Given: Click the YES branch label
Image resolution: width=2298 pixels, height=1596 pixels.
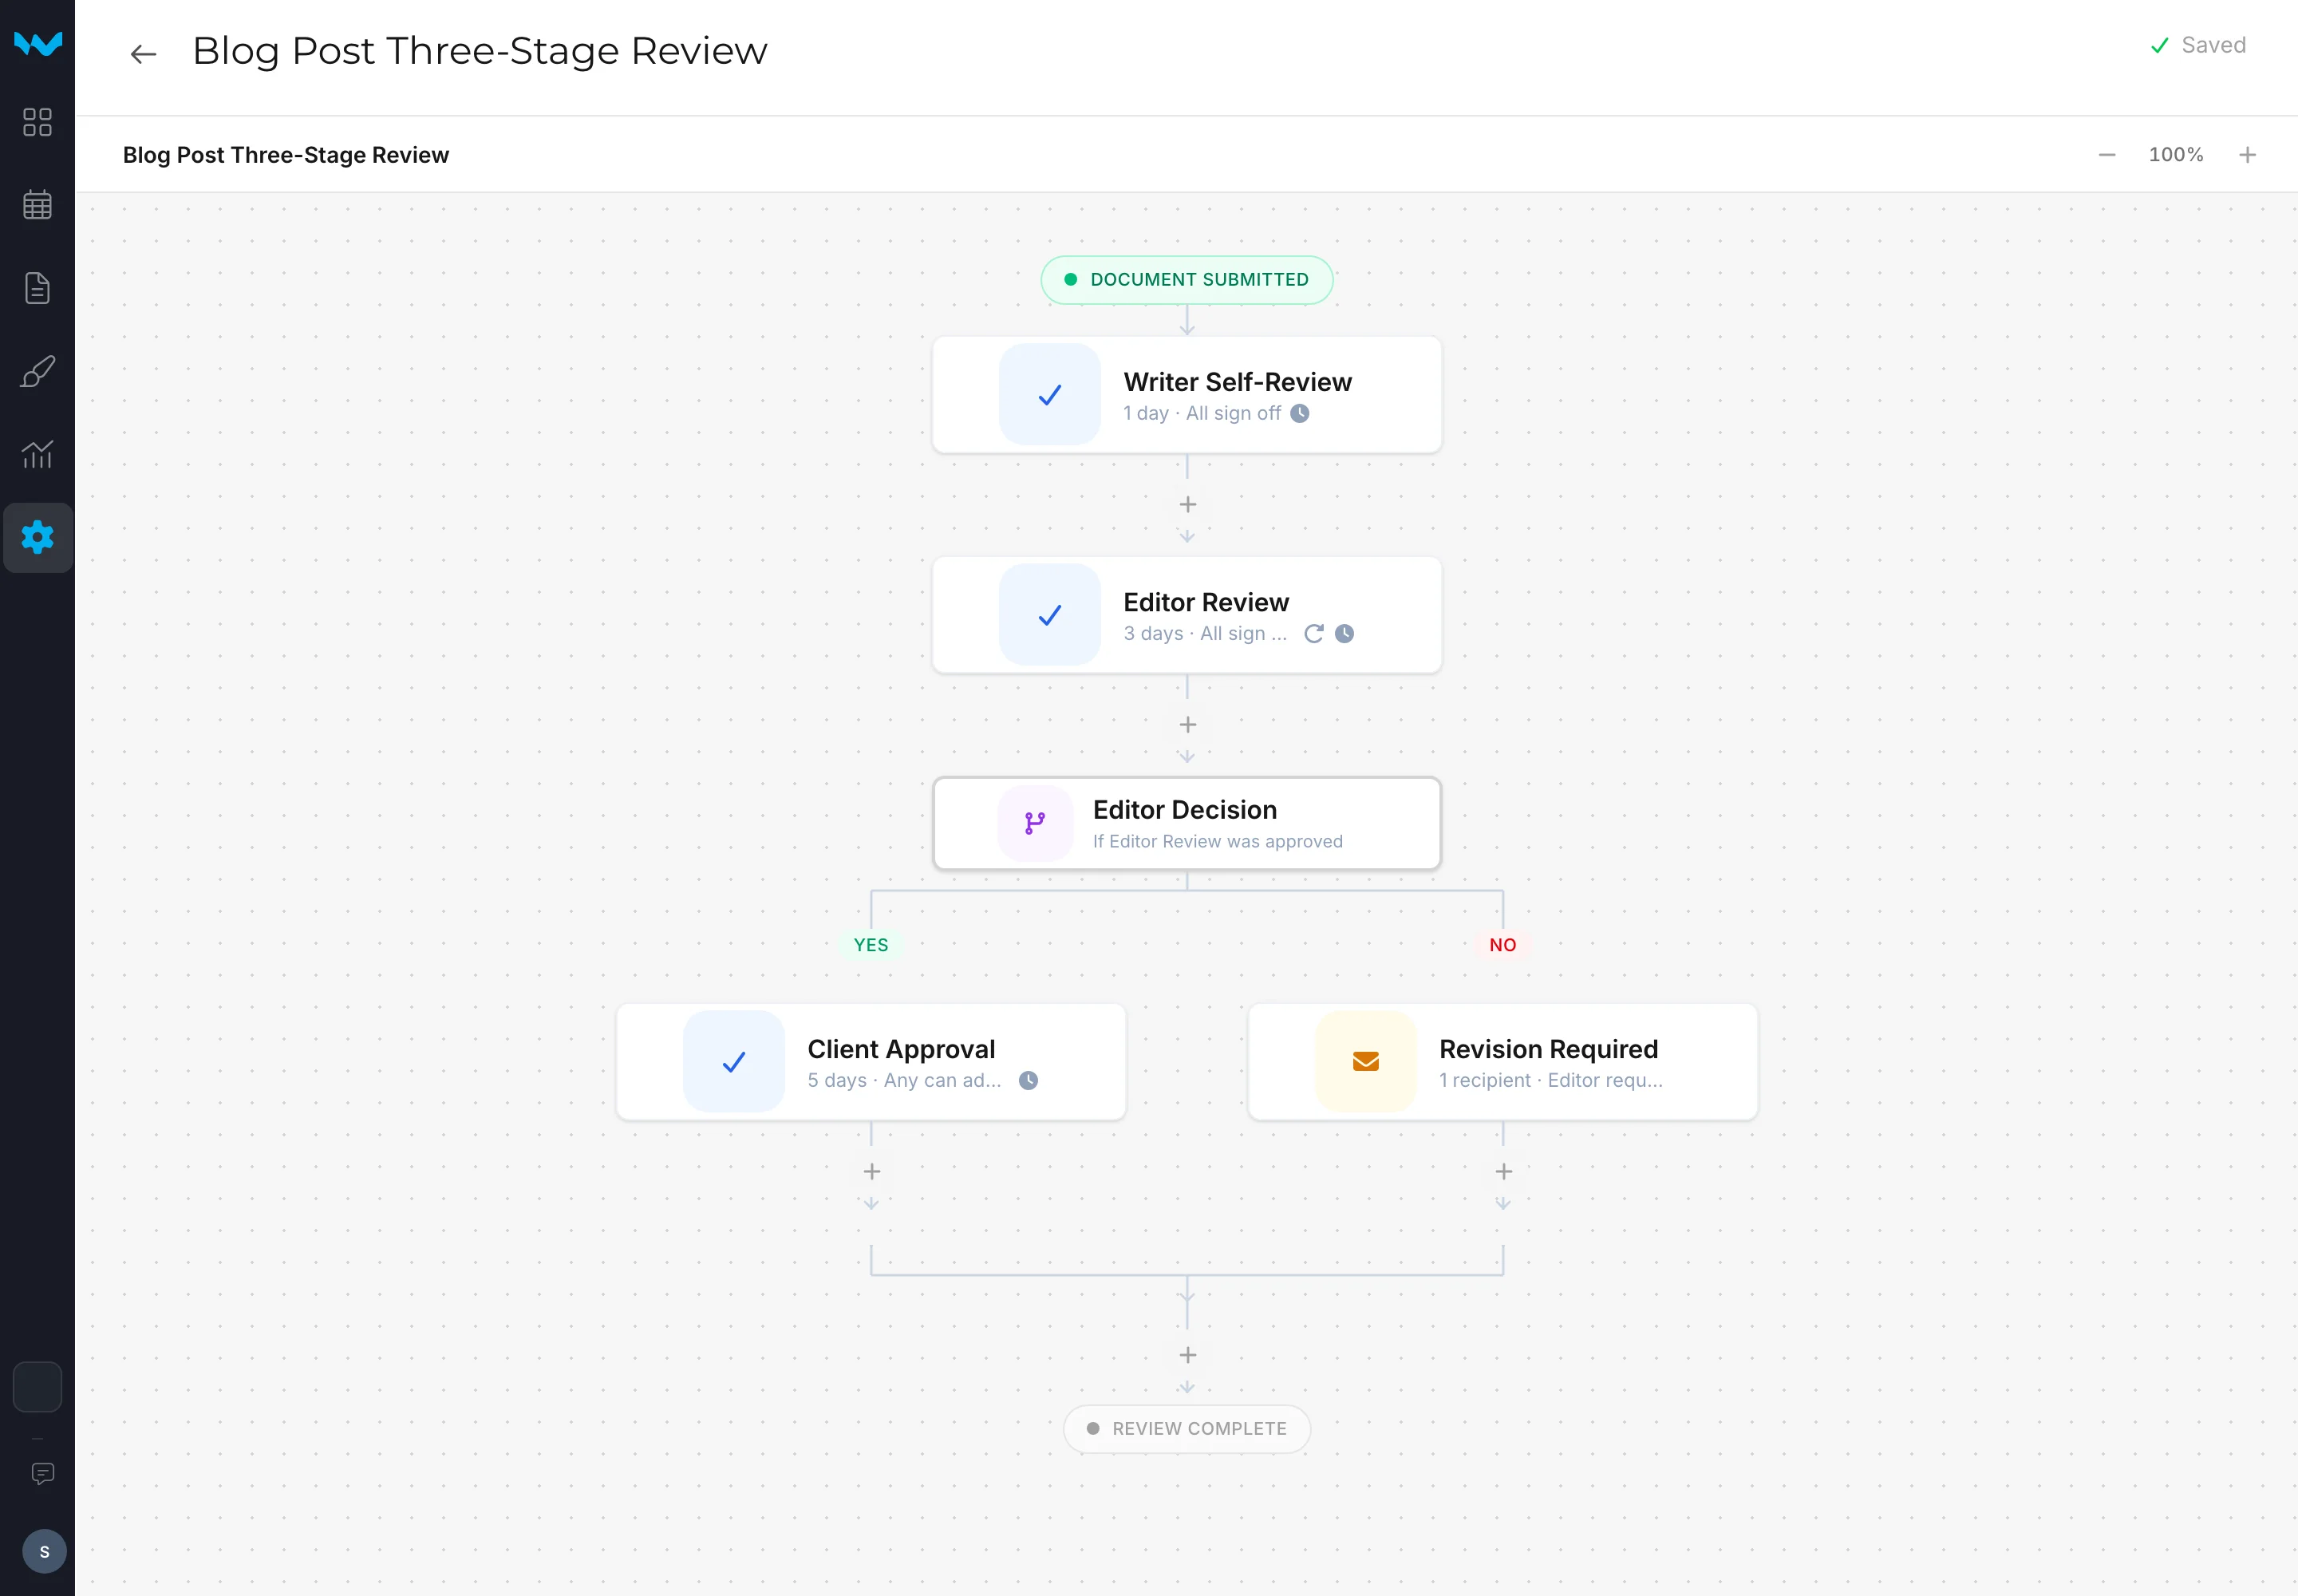Looking at the screenshot, I should (x=871, y=945).
